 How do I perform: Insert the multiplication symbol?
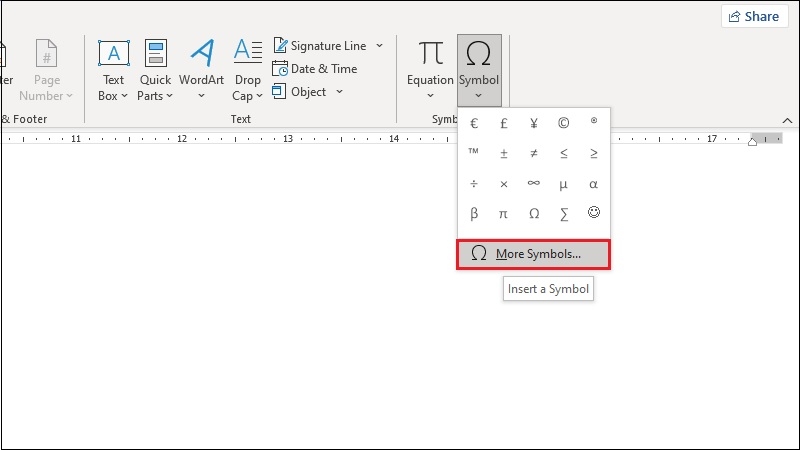[x=504, y=184]
